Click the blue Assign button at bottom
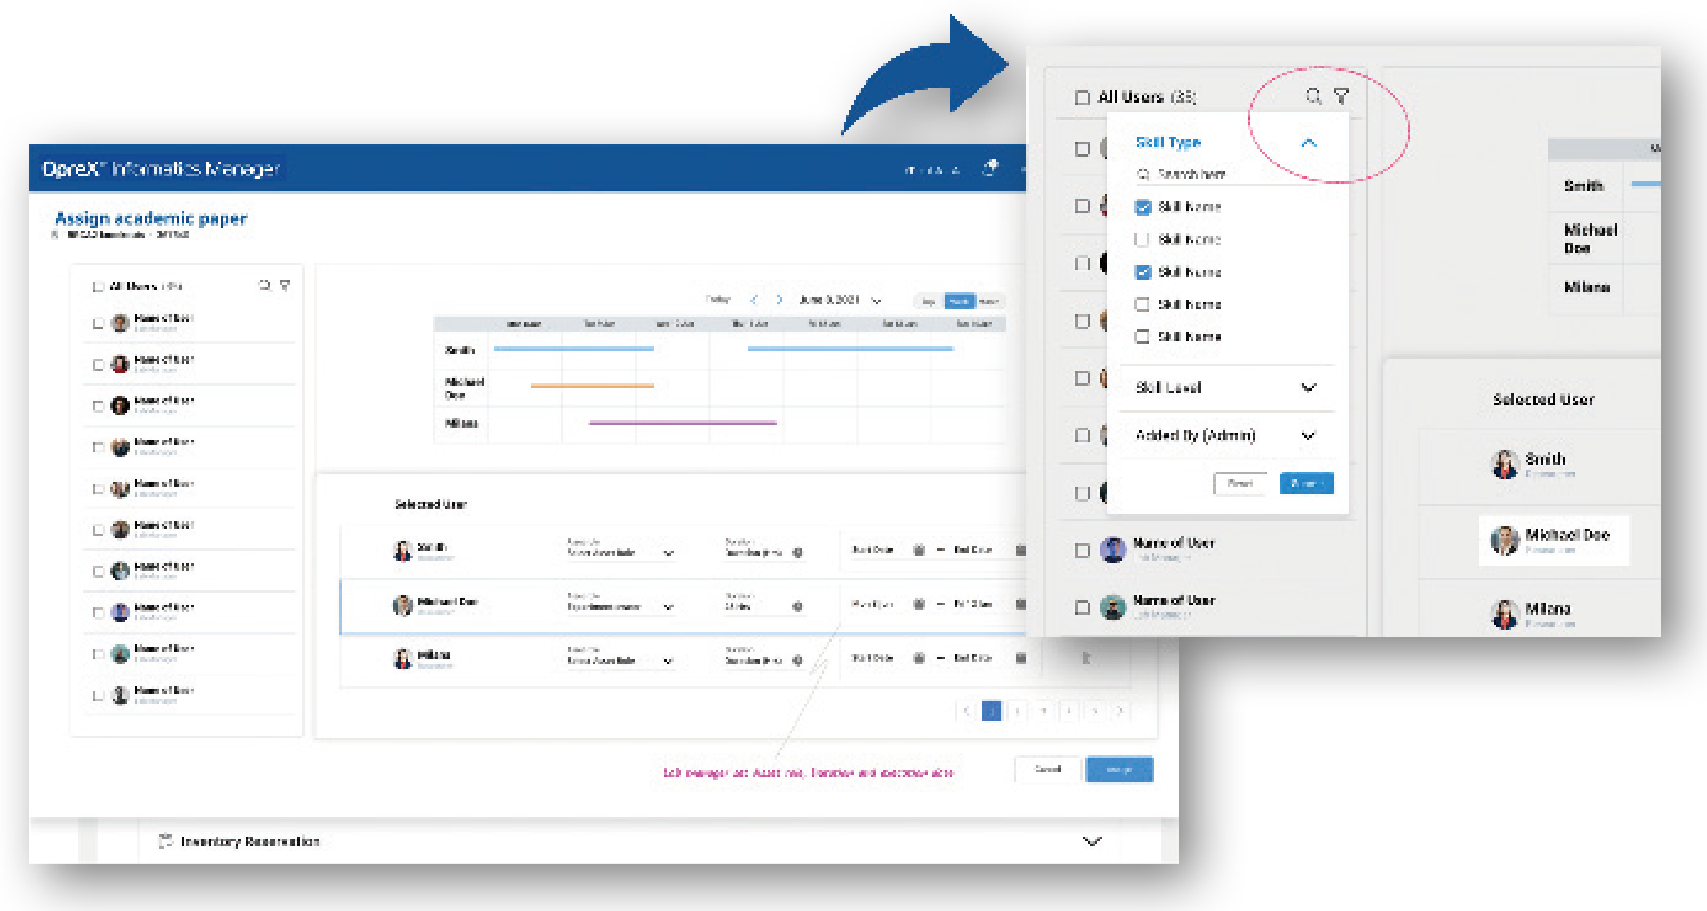The image size is (1707, 911). point(1119,769)
